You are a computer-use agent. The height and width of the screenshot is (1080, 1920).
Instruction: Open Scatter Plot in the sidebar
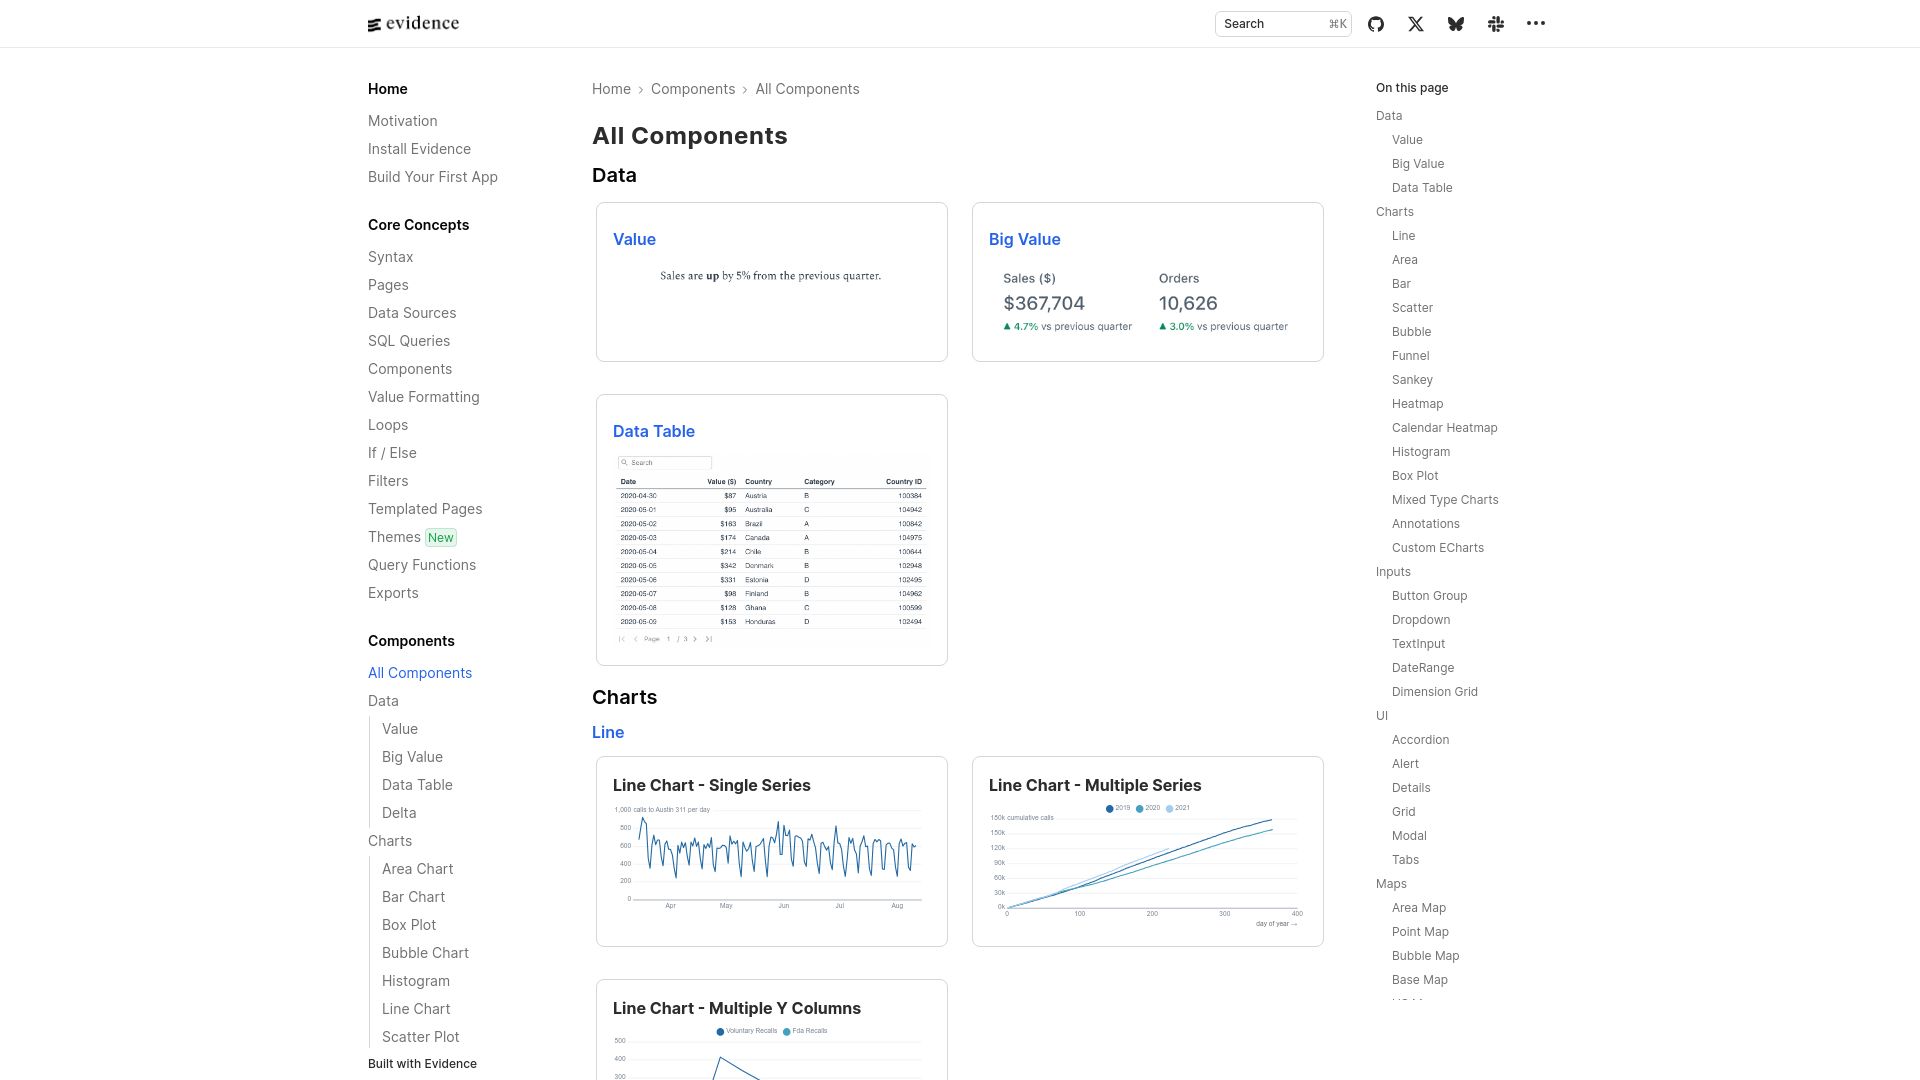[x=420, y=1037]
